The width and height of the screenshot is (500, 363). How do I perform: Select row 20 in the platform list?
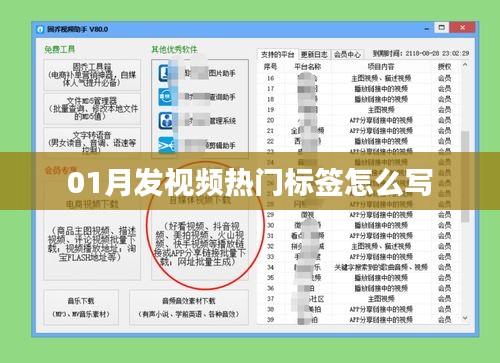coord(359,120)
